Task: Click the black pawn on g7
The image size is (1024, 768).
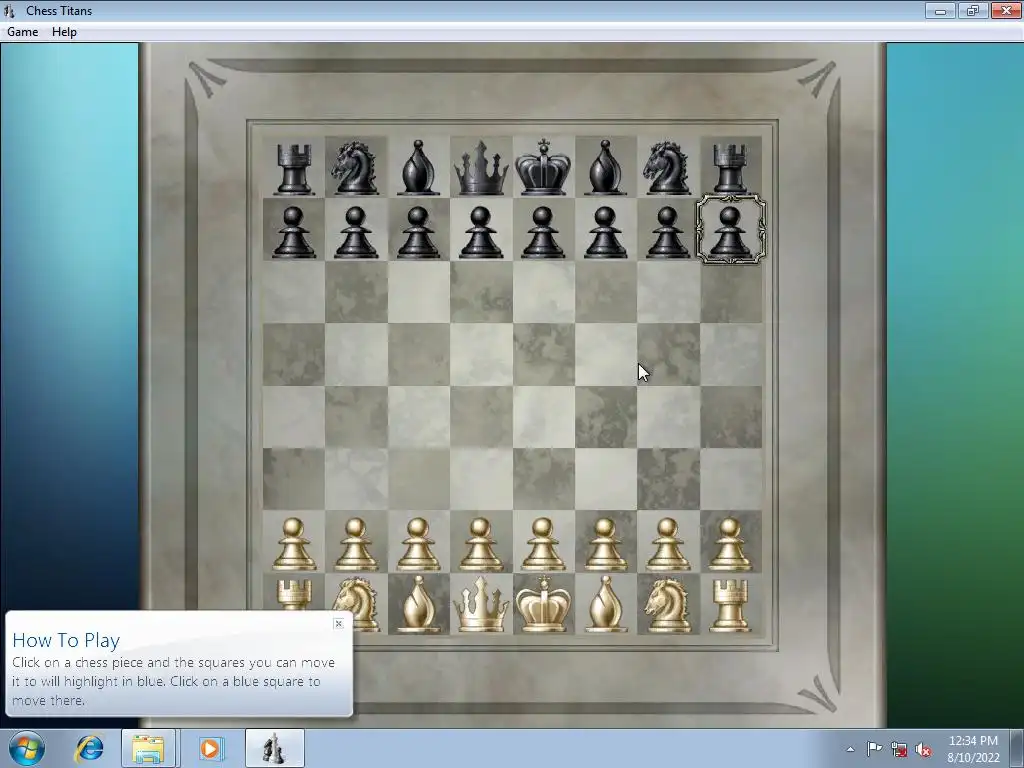Action: [668, 232]
